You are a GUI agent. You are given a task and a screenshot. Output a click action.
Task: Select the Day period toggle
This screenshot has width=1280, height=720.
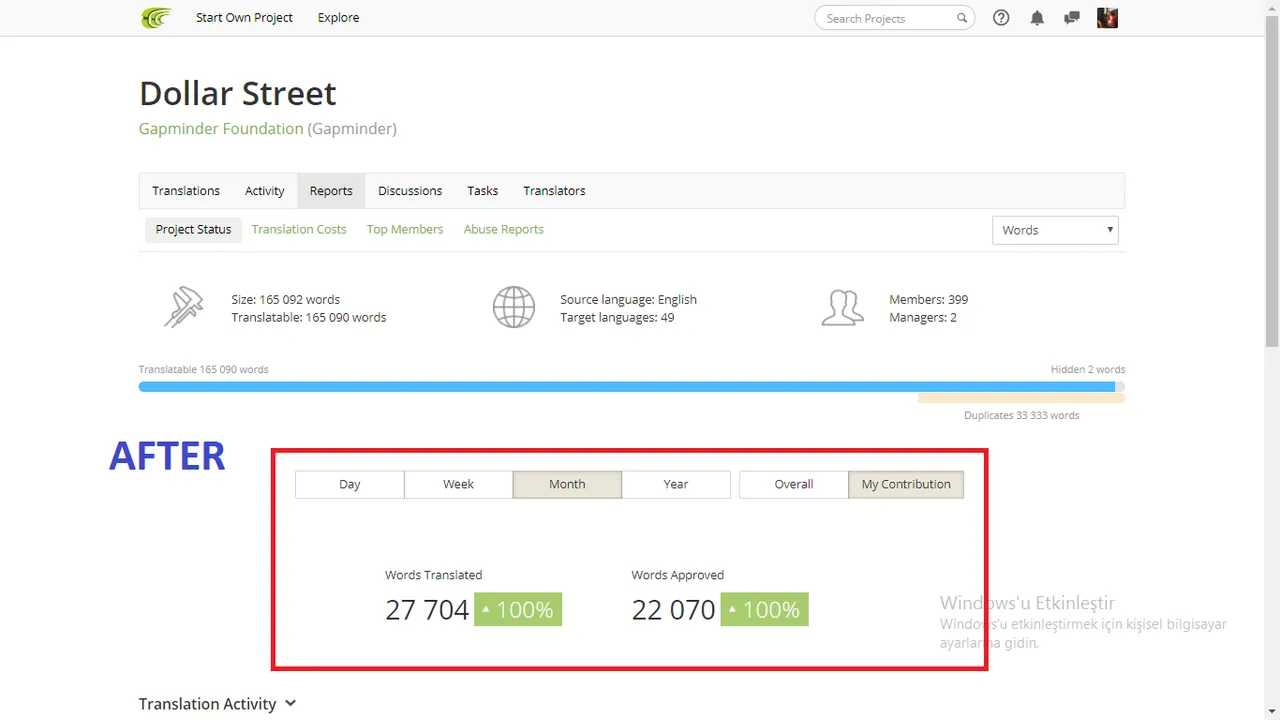(350, 484)
